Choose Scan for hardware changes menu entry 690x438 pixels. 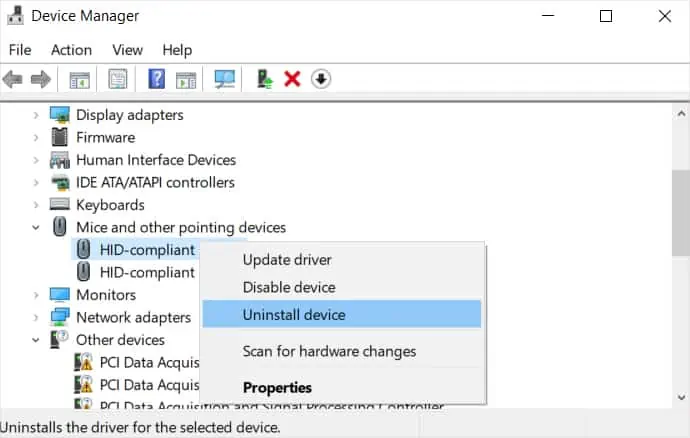click(342, 351)
